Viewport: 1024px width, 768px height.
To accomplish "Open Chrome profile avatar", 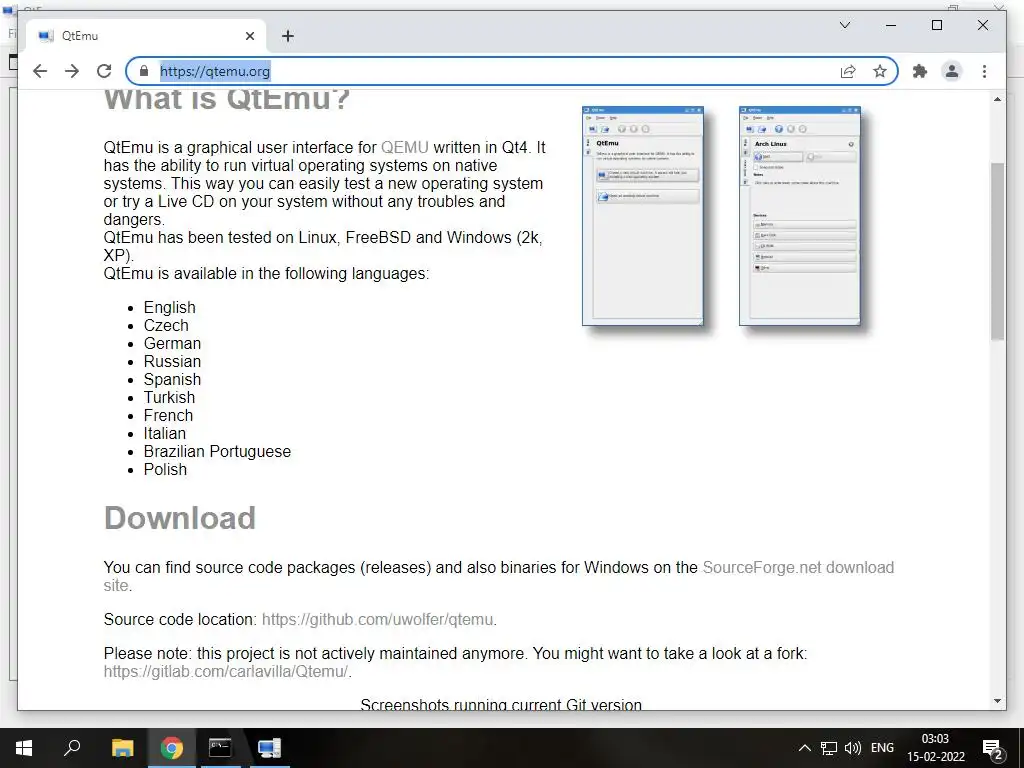I will pos(952,71).
